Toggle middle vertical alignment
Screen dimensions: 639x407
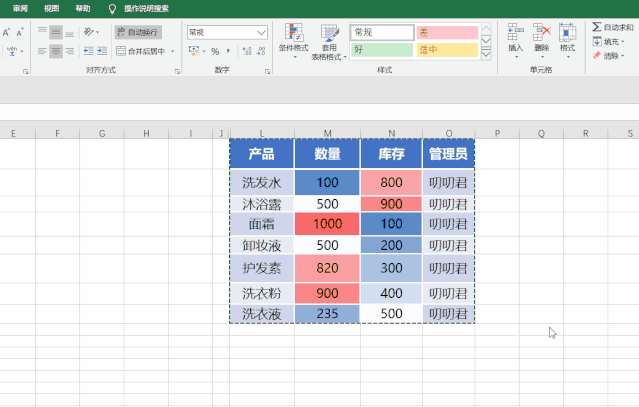[57, 32]
